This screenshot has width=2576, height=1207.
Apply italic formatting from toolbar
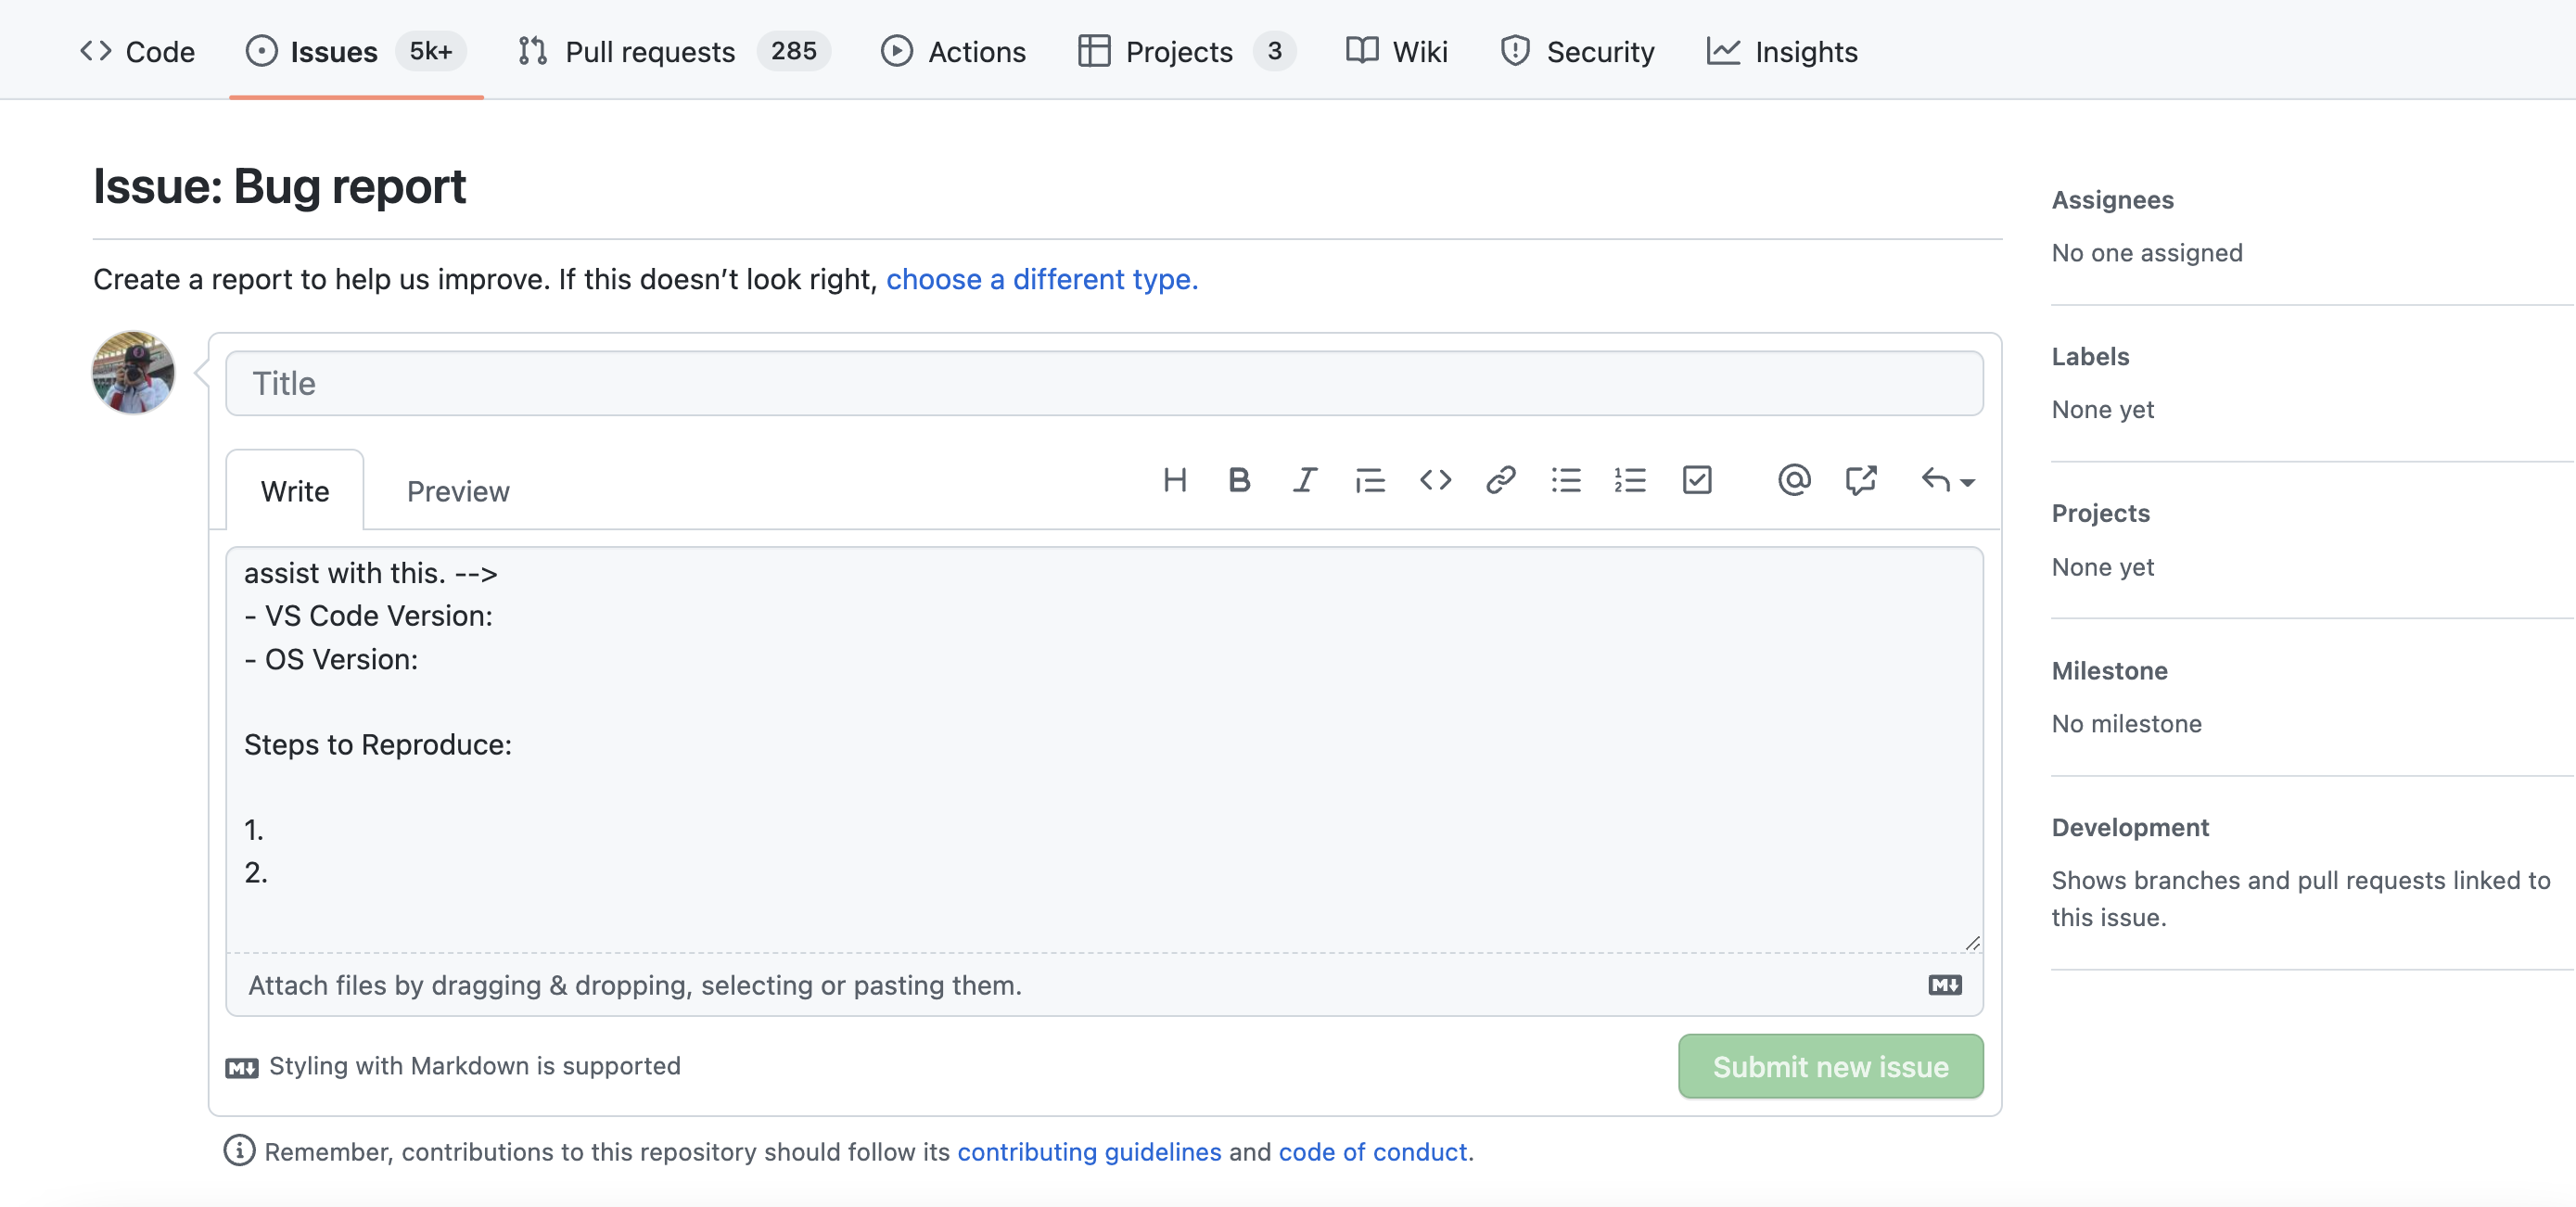point(1304,481)
